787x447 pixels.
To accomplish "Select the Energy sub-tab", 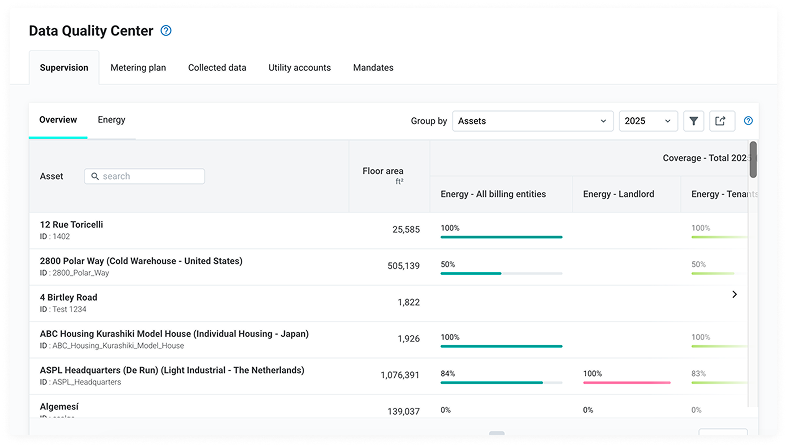I will [x=111, y=120].
